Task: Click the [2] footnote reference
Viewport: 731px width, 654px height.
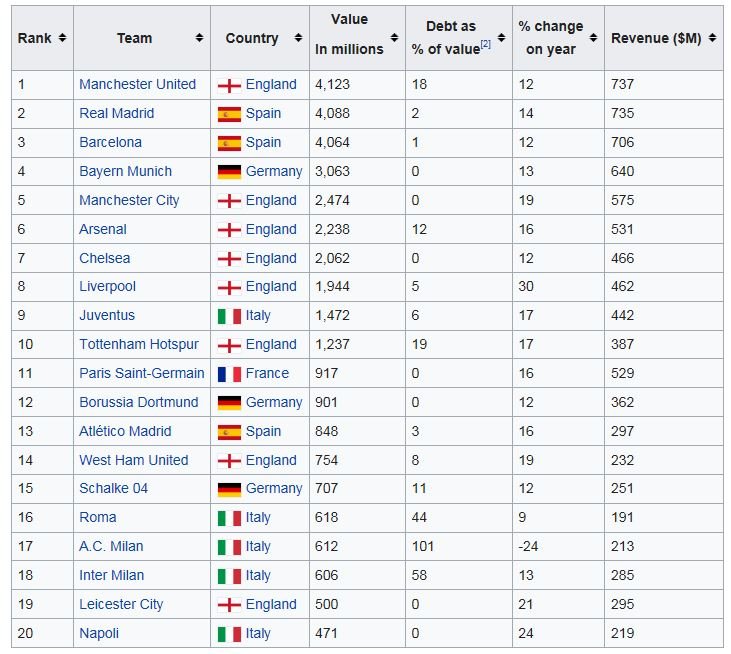Action: tap(486, 44)
